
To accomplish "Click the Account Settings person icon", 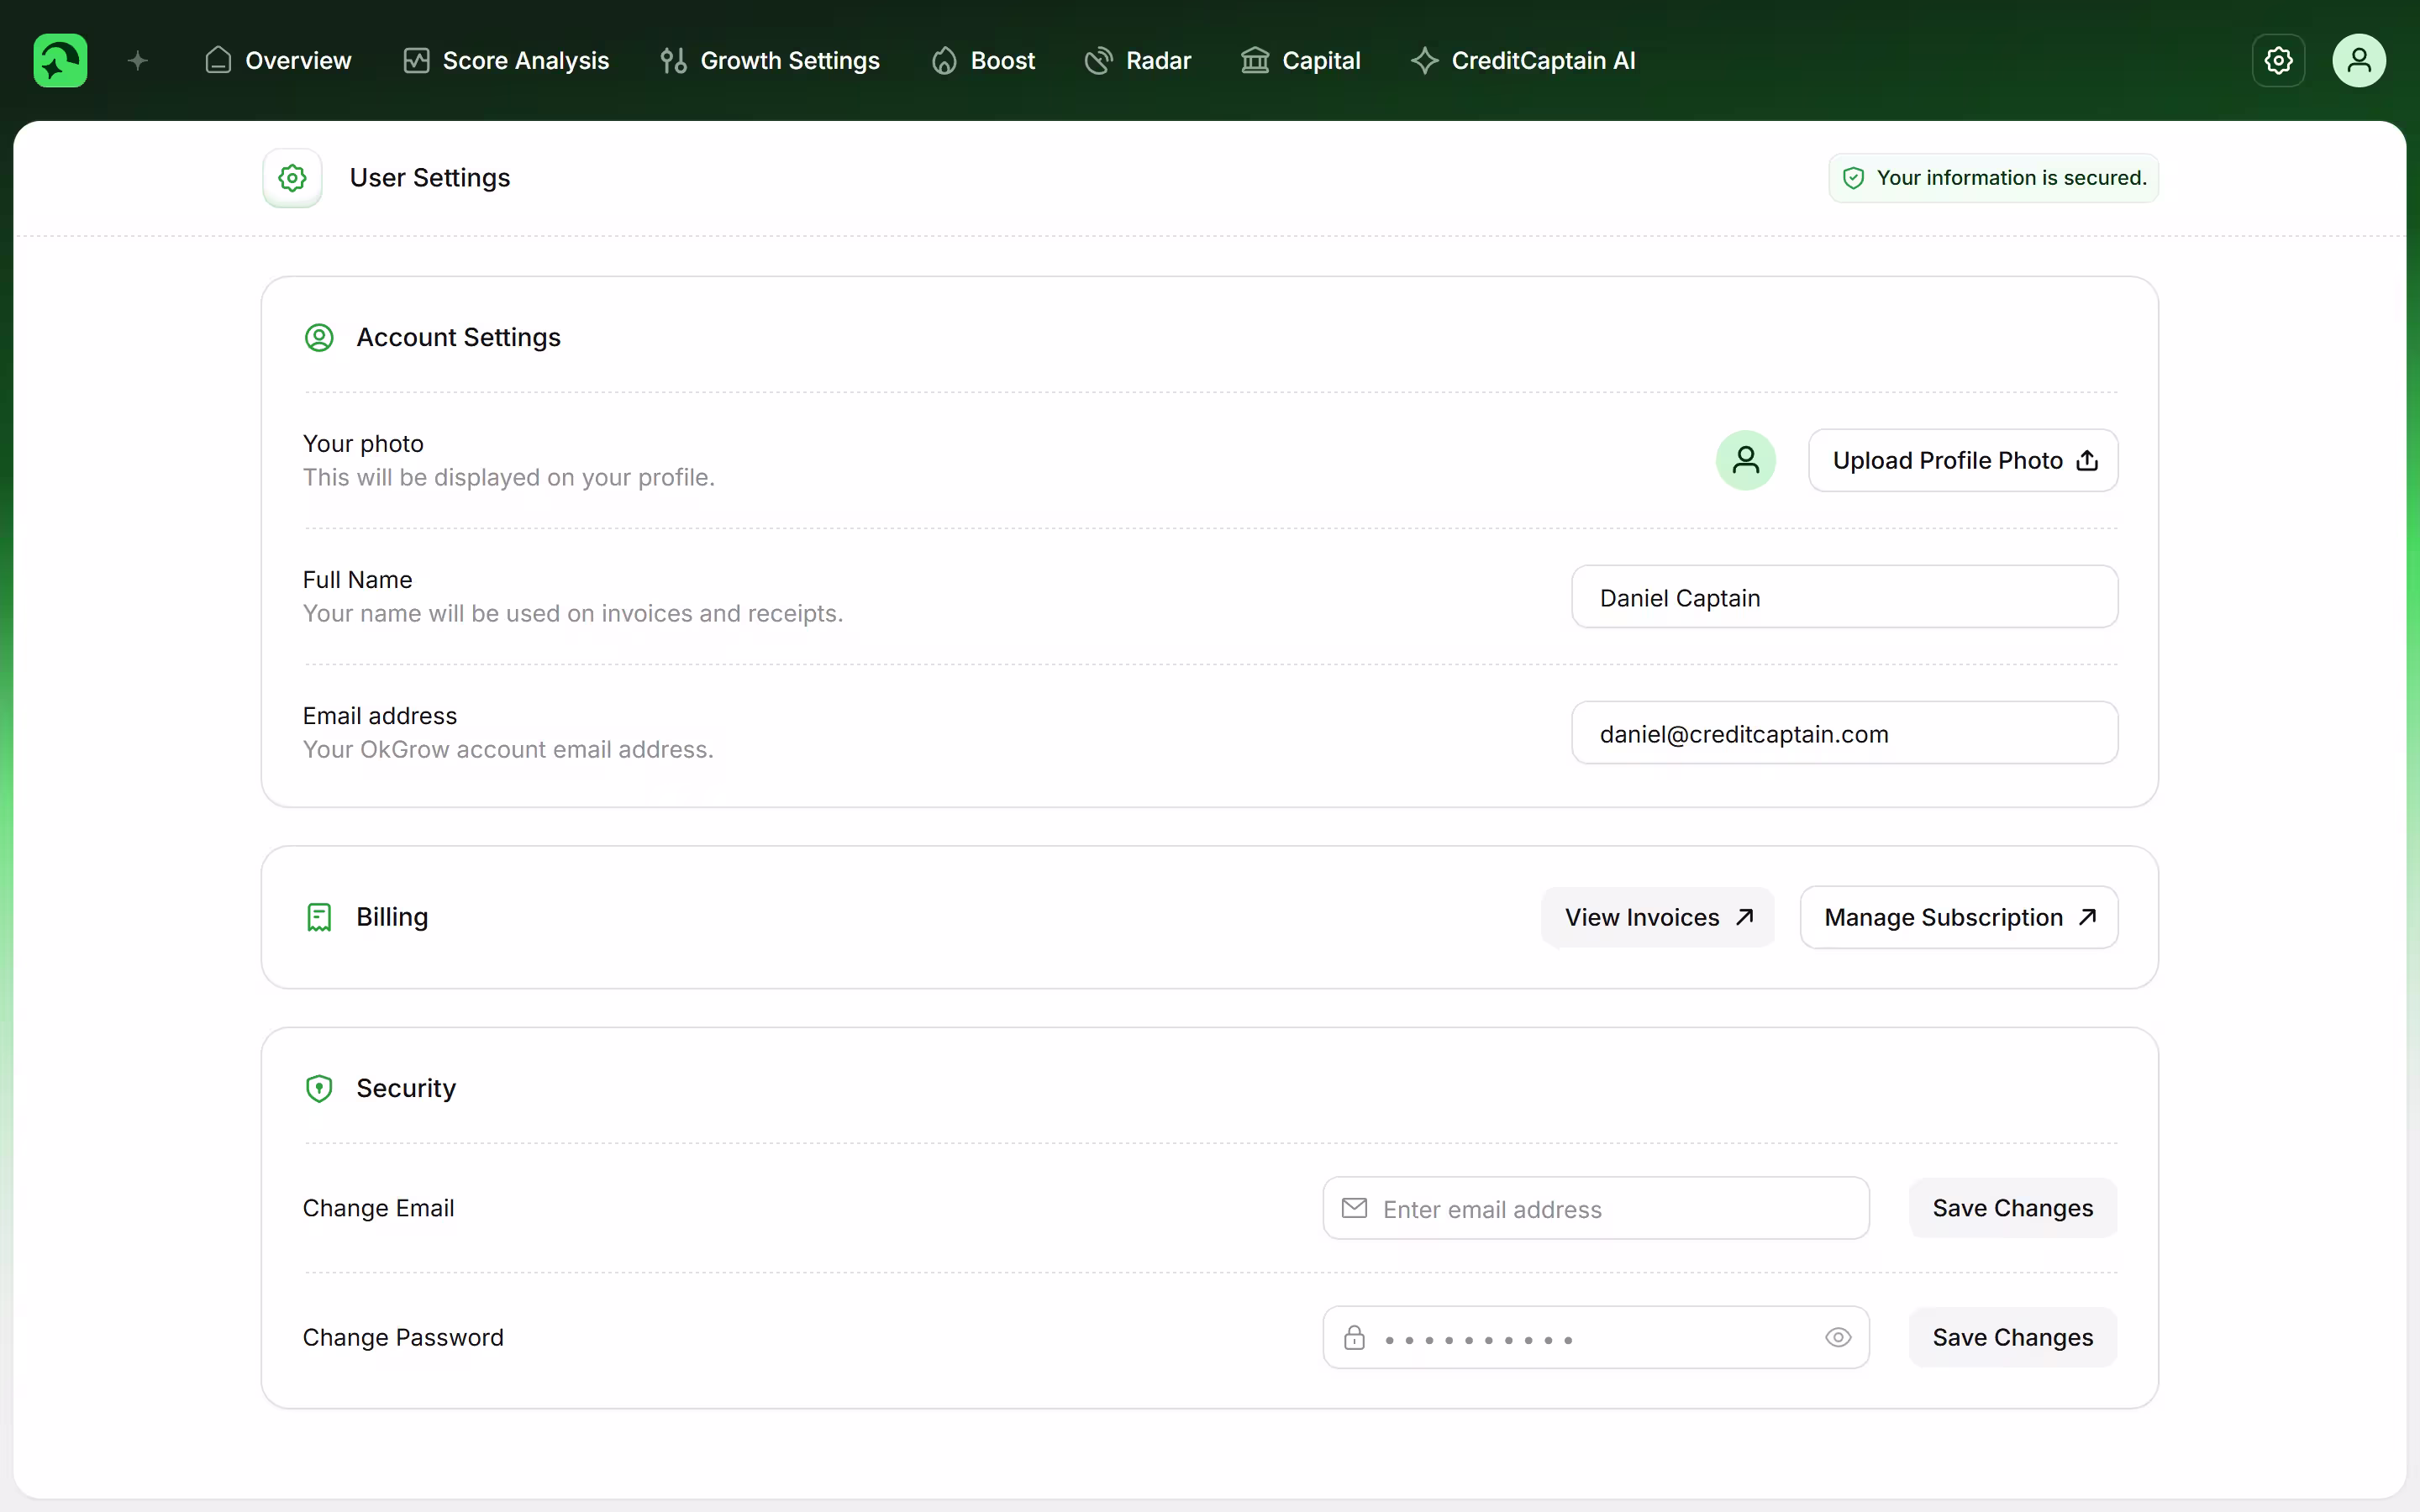I will pyautogui.click(x=319, y=338).
